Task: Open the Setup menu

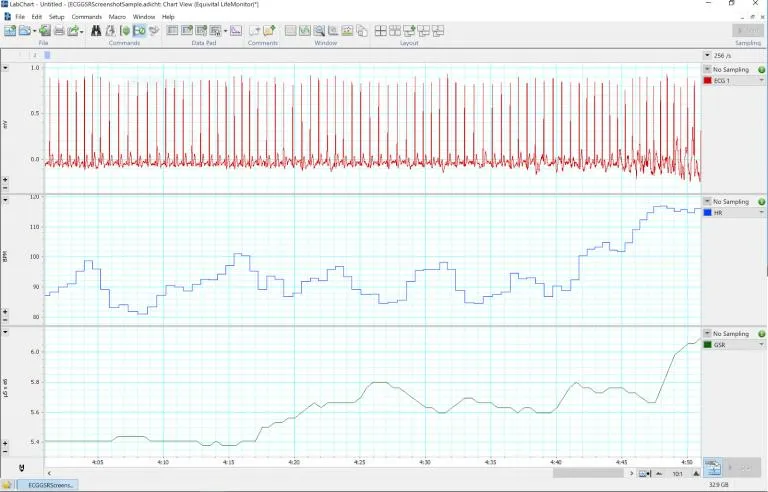Action: click(56, 17)
